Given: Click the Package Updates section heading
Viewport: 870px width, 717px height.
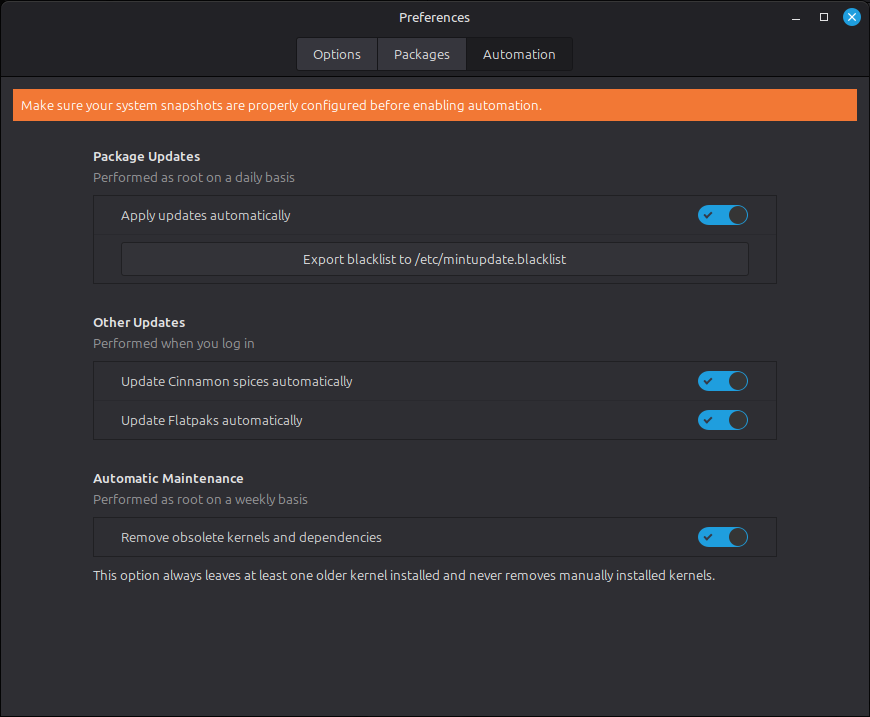Looking at the screenshot, I should (146, 156).
